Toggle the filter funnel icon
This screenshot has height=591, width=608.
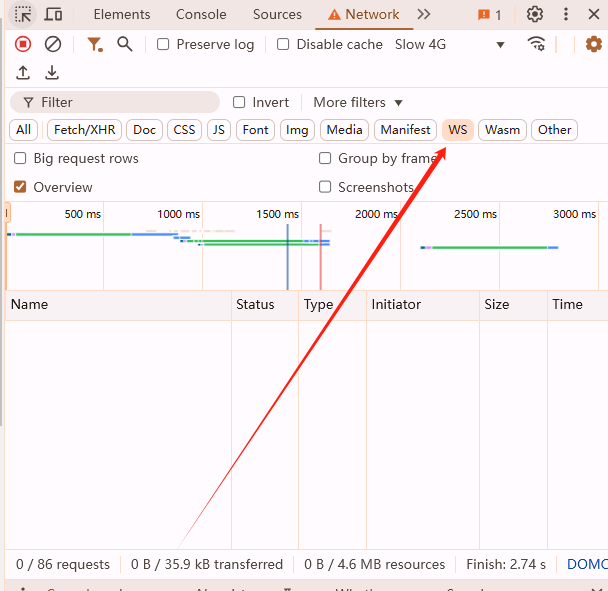pos(95,44)
